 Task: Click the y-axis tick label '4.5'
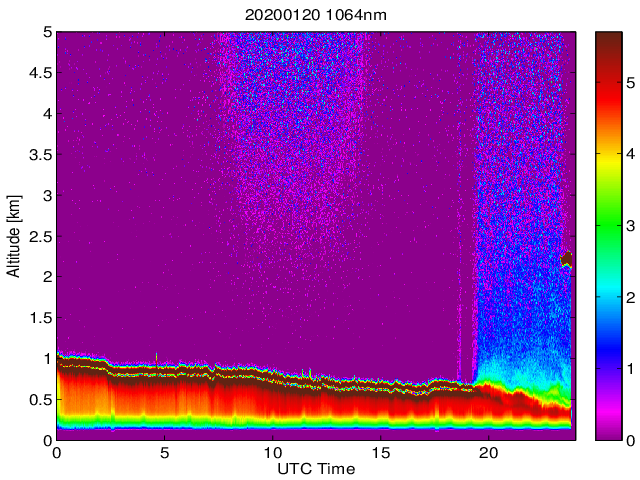38,72
